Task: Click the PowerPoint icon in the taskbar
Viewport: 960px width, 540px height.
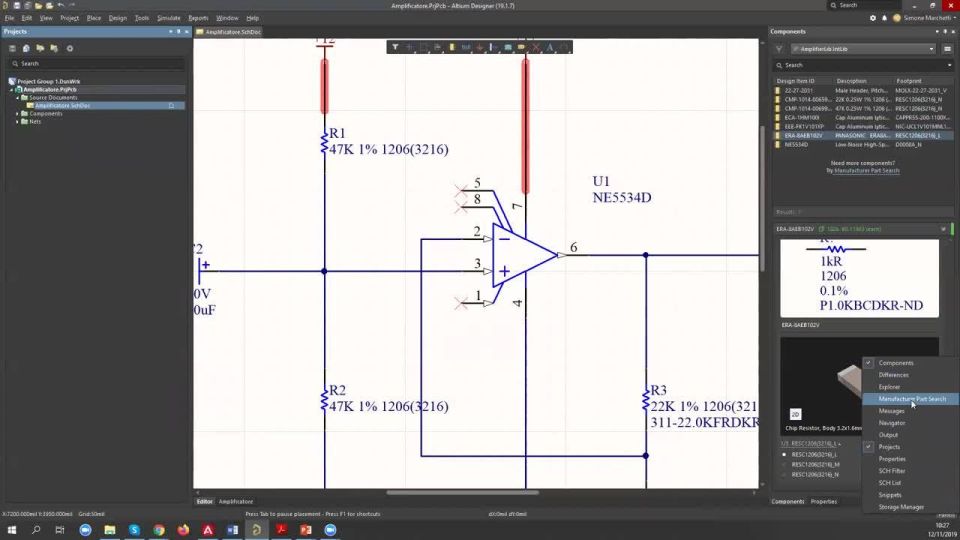Action: point(306,530)
